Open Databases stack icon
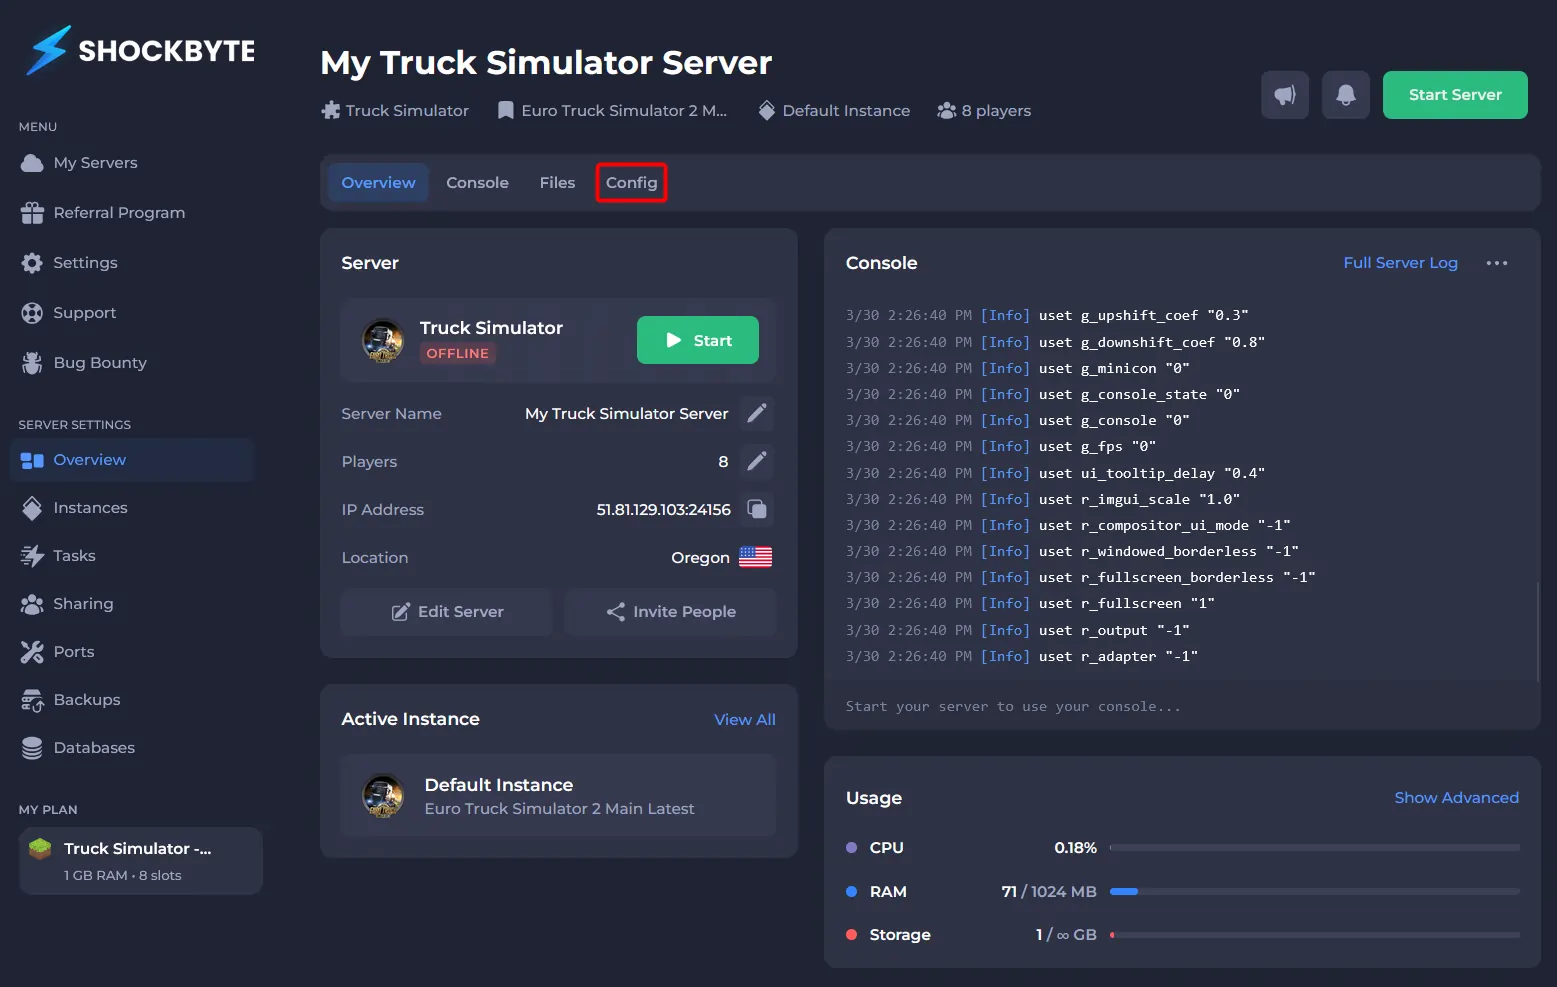The image size is (1557, 987). (32, 748)
